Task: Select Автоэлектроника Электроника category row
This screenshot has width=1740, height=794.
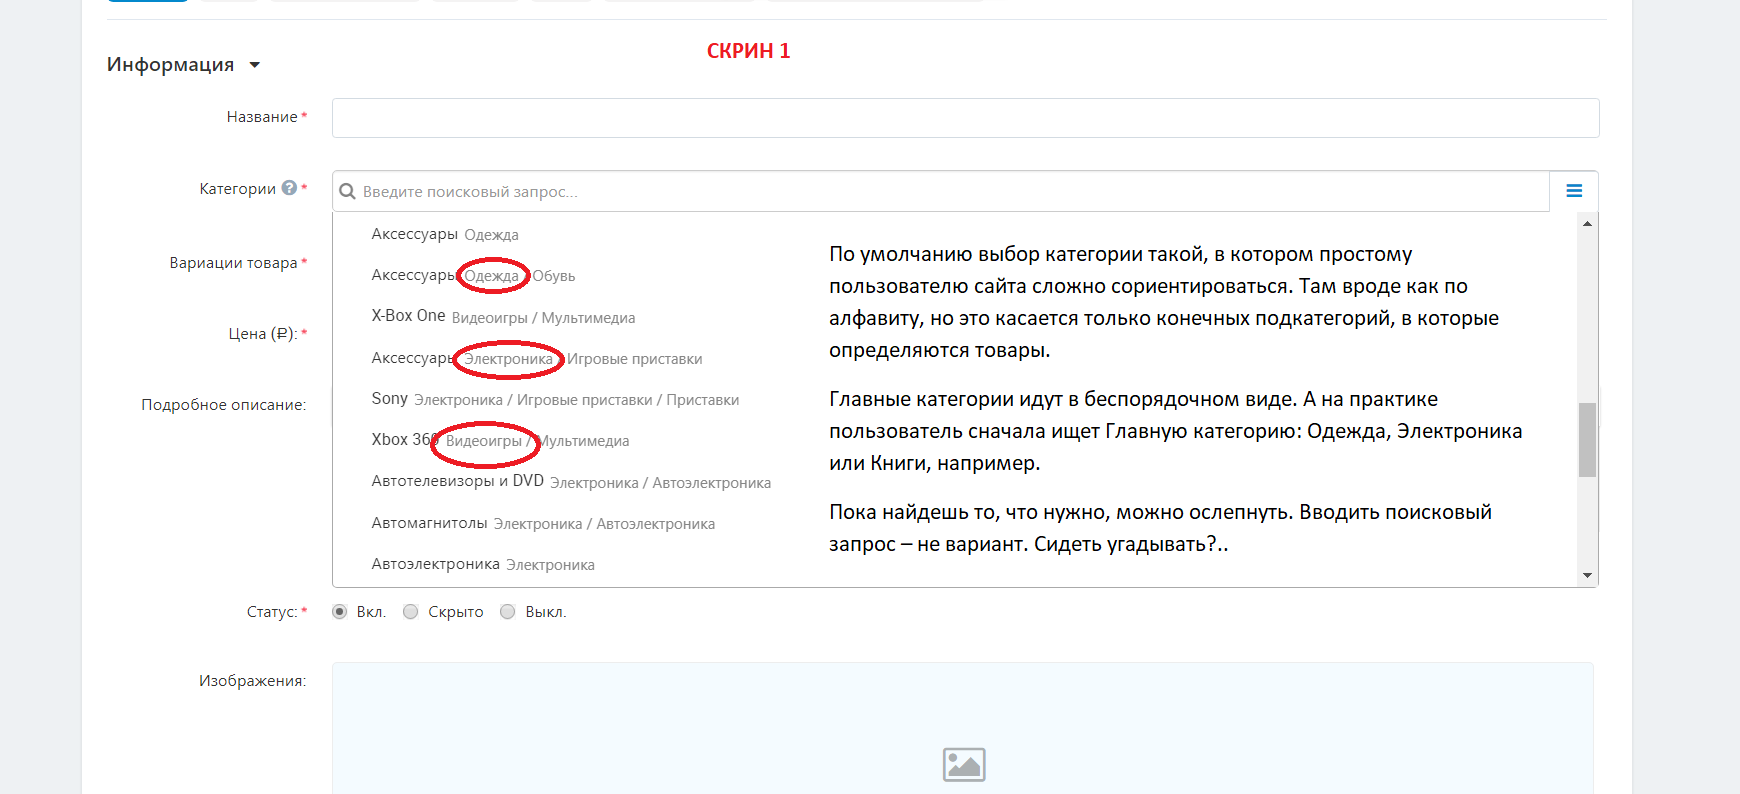Action: click(x=483, y=564)
